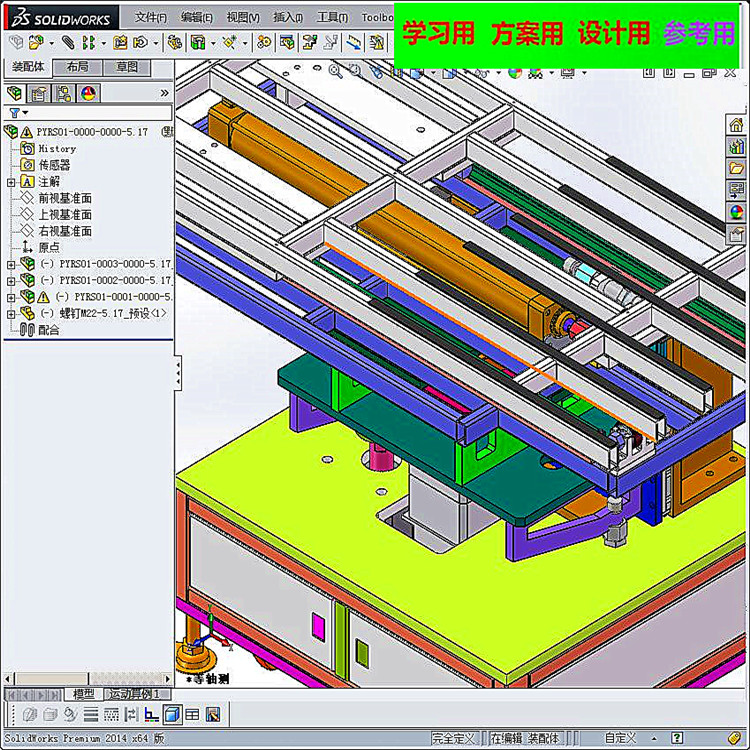Select the History folder in the tree
This screenshot has width=750, height=750.
[x=57, y=149]
